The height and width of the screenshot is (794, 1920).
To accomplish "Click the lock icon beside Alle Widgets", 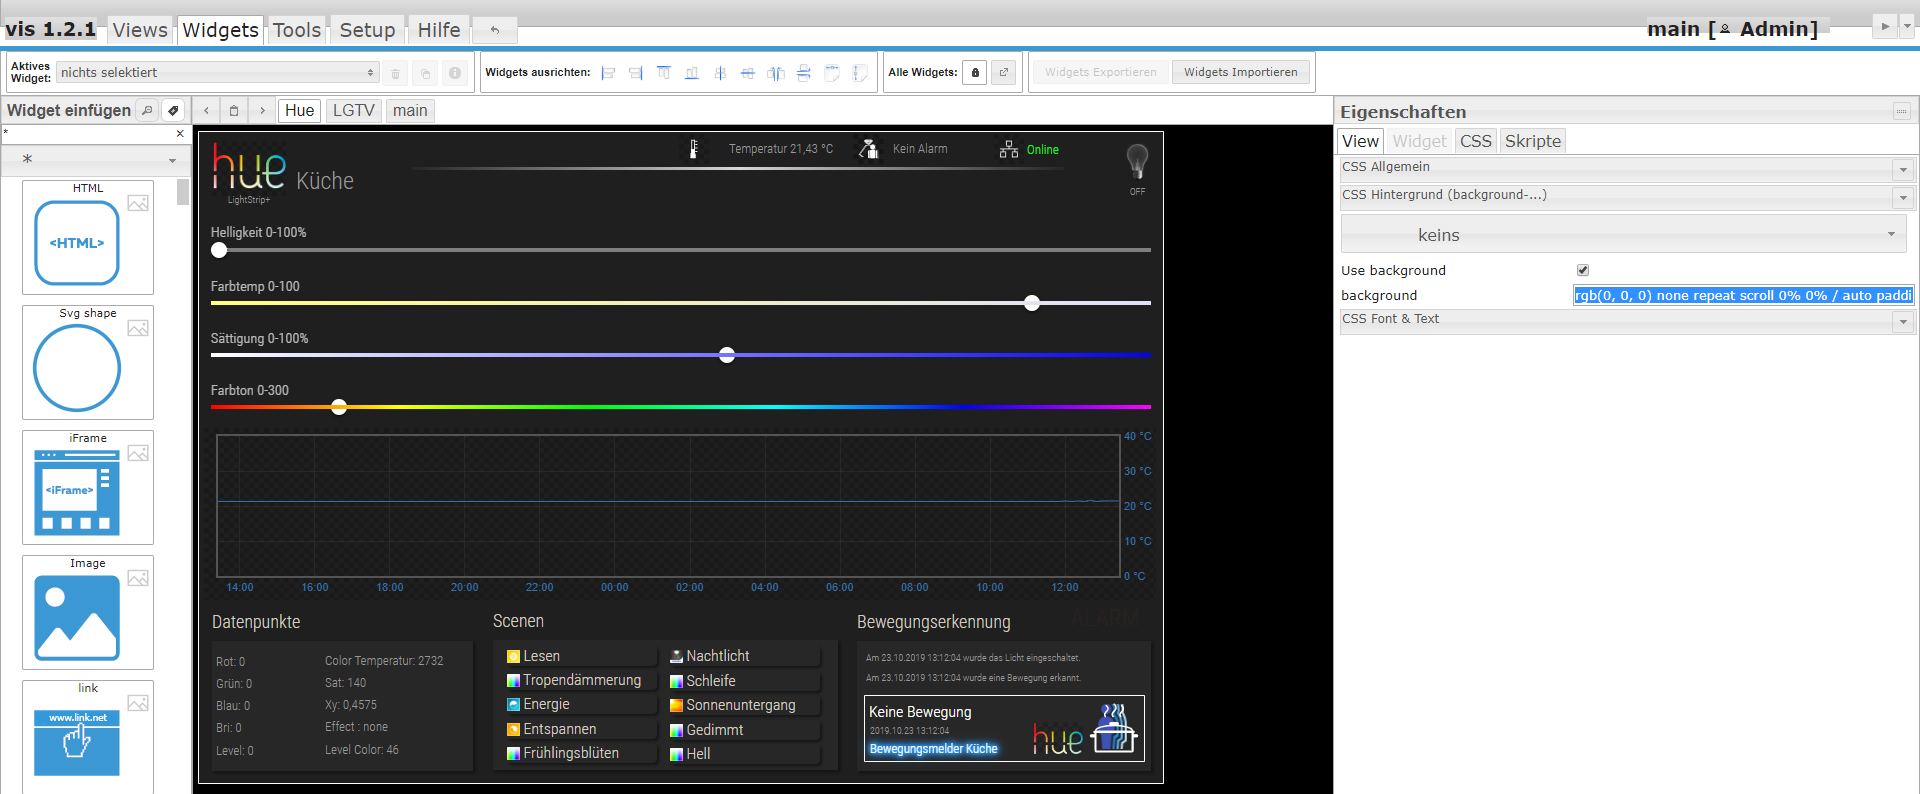I will coord(975,72).
